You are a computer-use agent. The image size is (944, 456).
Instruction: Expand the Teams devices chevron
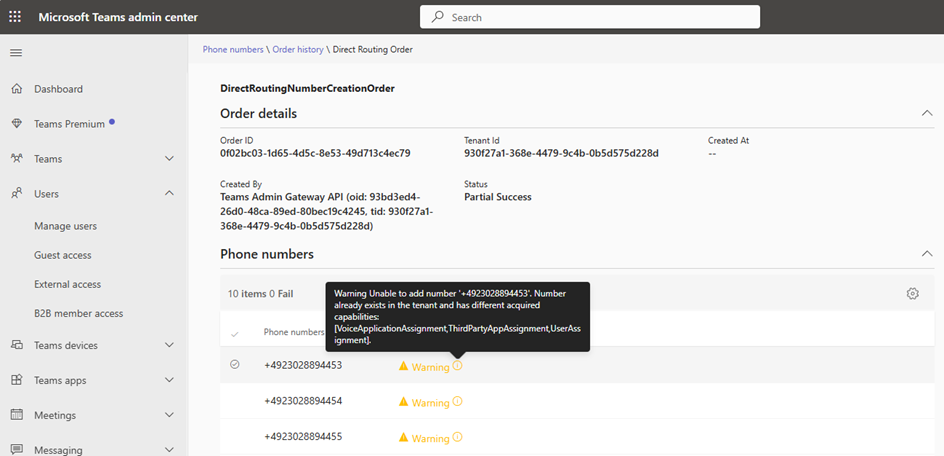tap(170, 345)
